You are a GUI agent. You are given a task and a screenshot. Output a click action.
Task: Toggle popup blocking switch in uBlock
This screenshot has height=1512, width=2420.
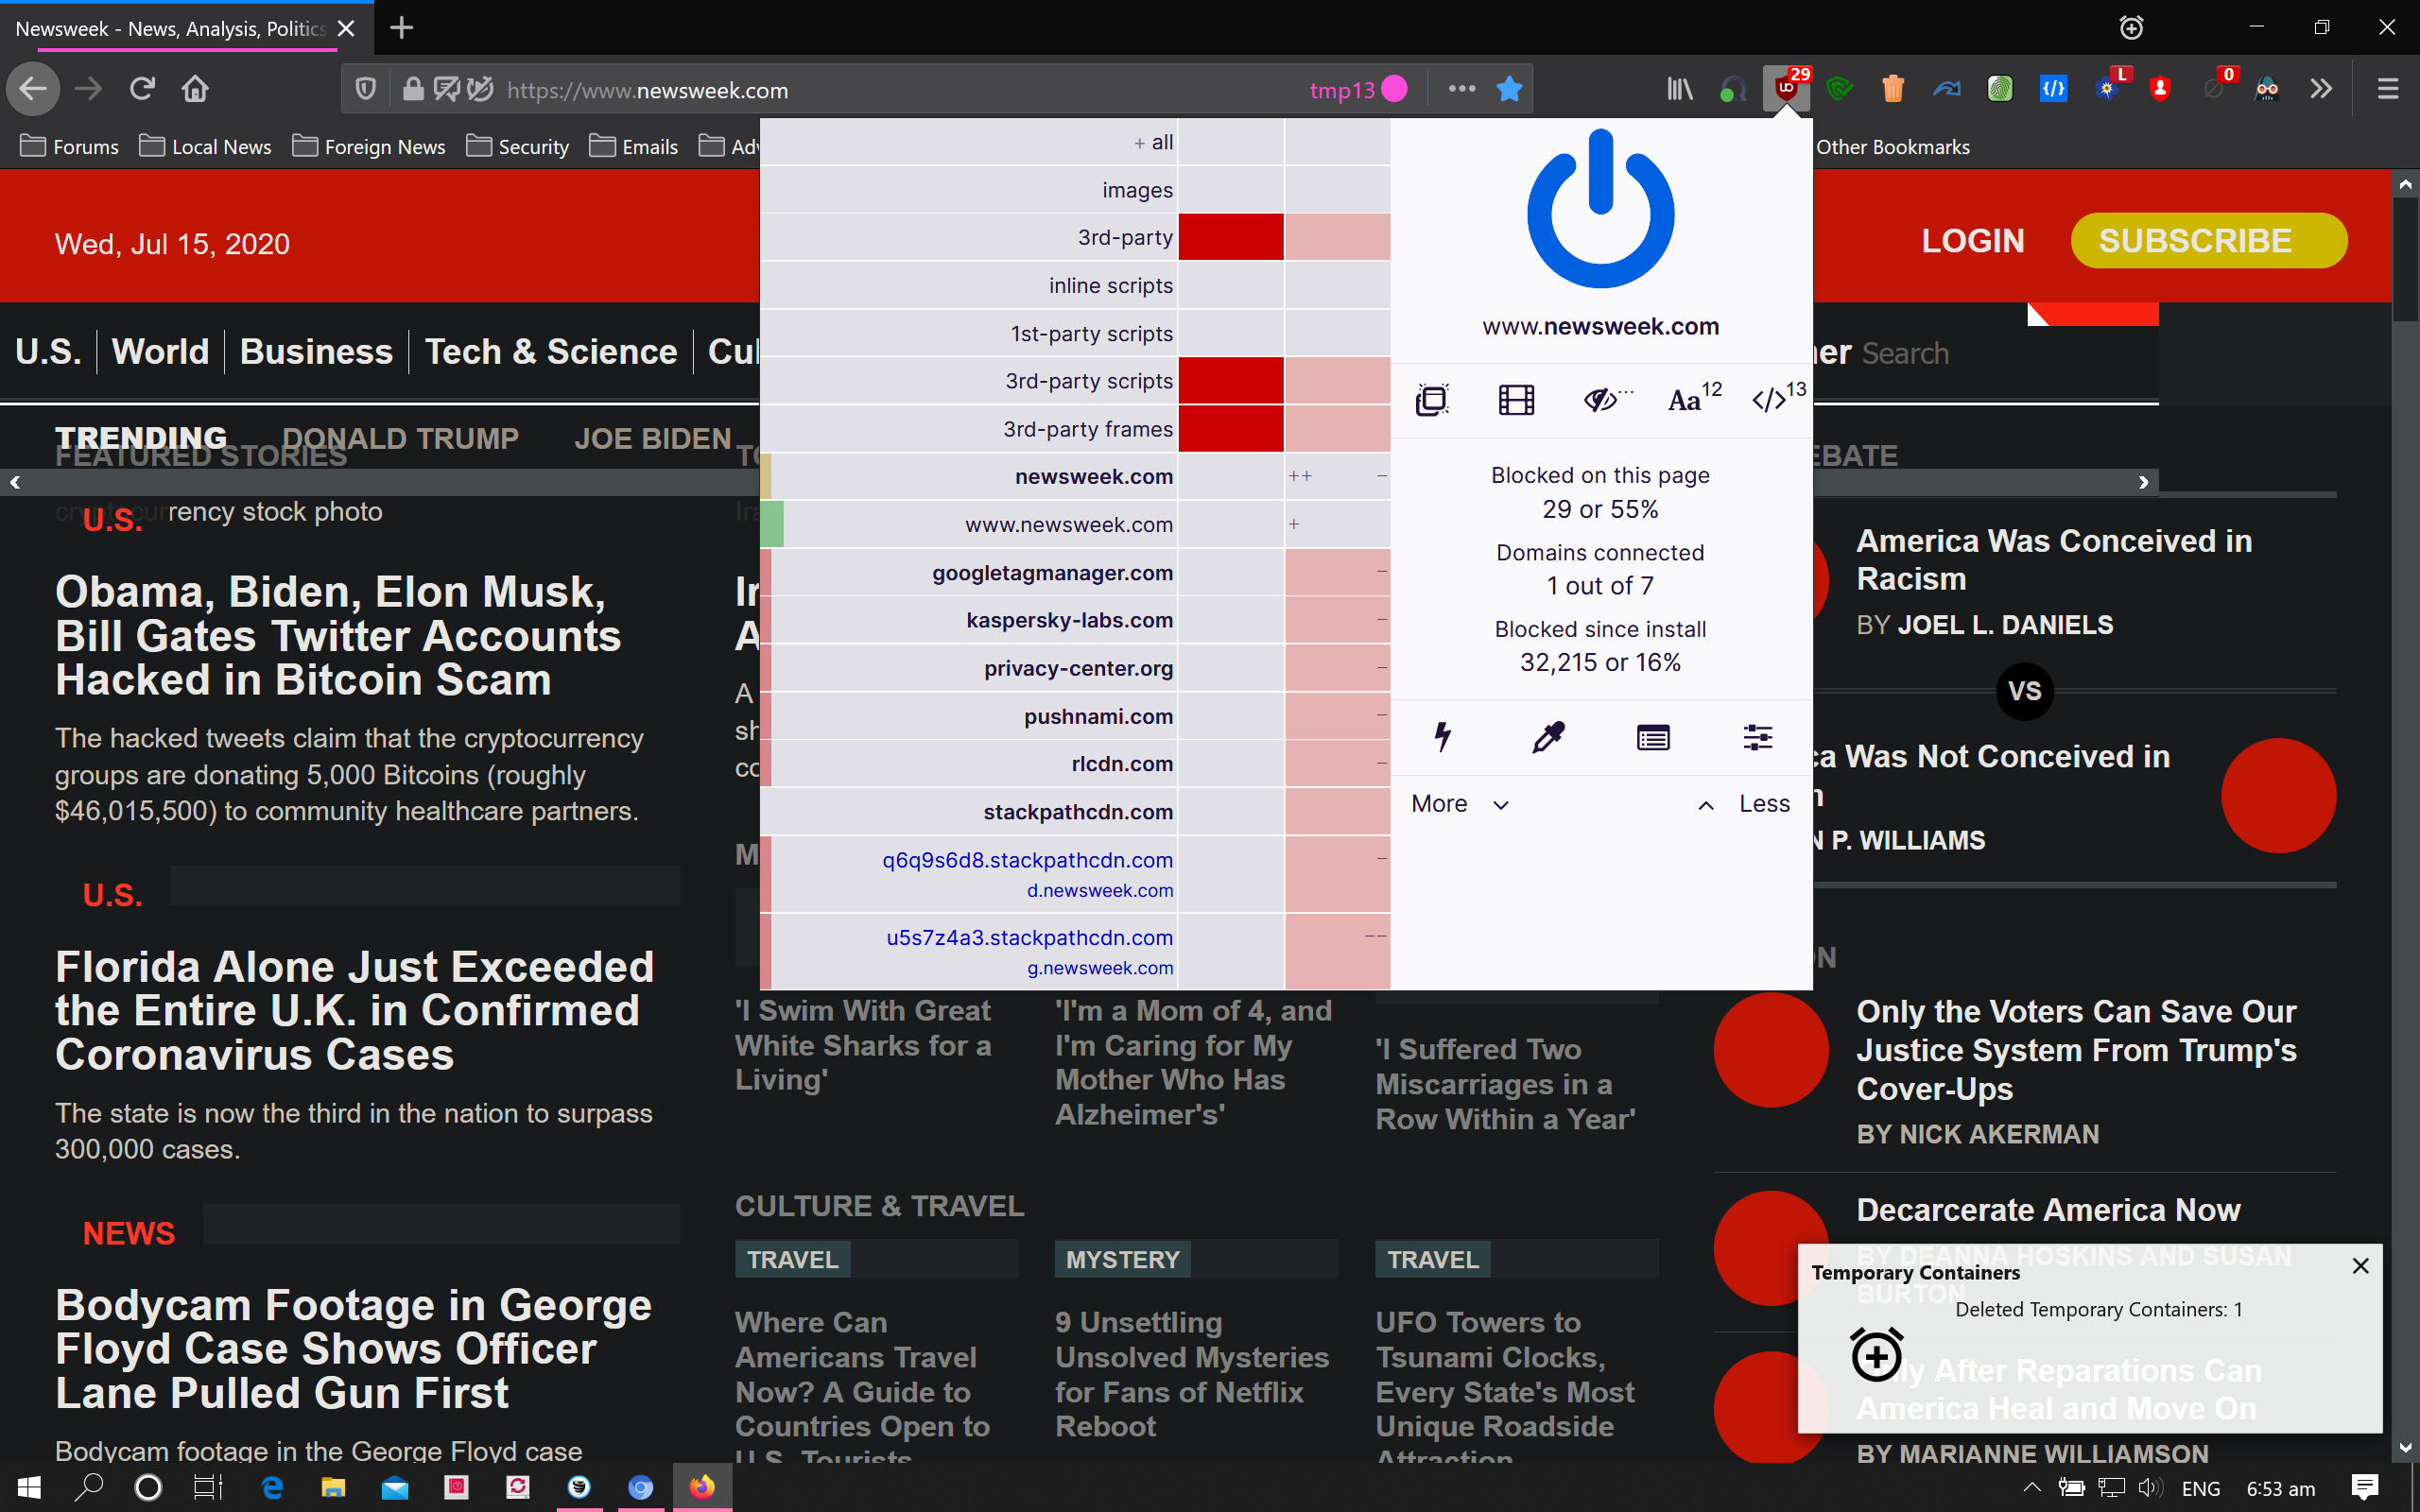click(x=1432, y=400)
